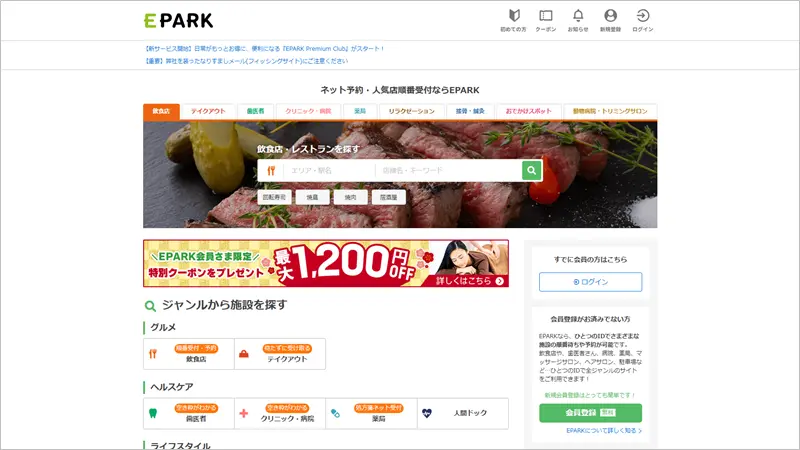Click the 新規登録 user registration icon

610,21
